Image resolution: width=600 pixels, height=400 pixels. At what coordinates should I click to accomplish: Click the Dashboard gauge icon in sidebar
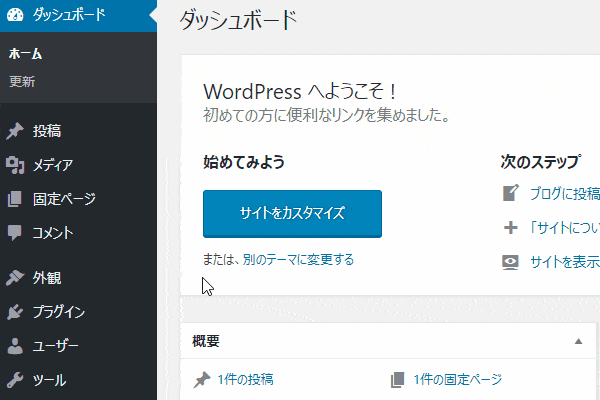(15, 15)
